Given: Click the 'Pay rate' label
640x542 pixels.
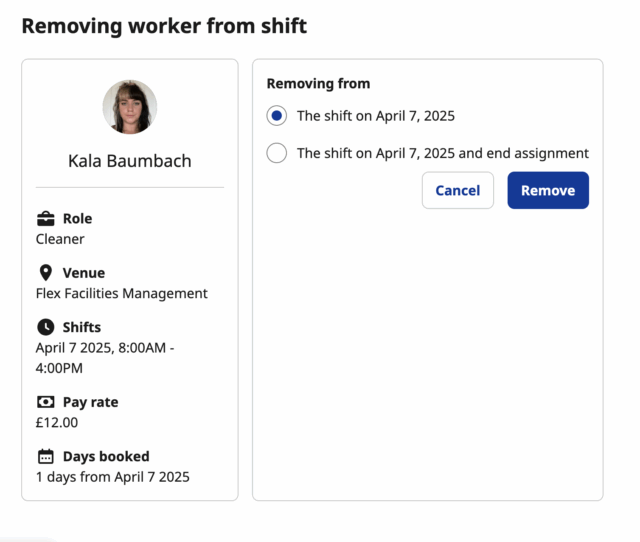Looking at the screenshot, I should (x=91, y=402).
